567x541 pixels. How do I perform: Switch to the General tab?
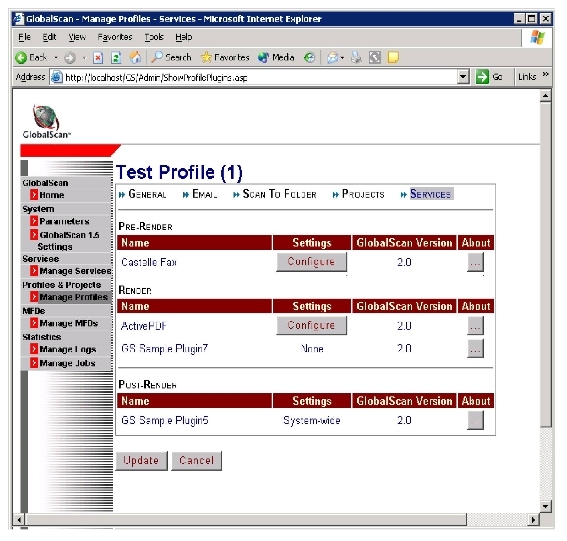pos(147,194)
